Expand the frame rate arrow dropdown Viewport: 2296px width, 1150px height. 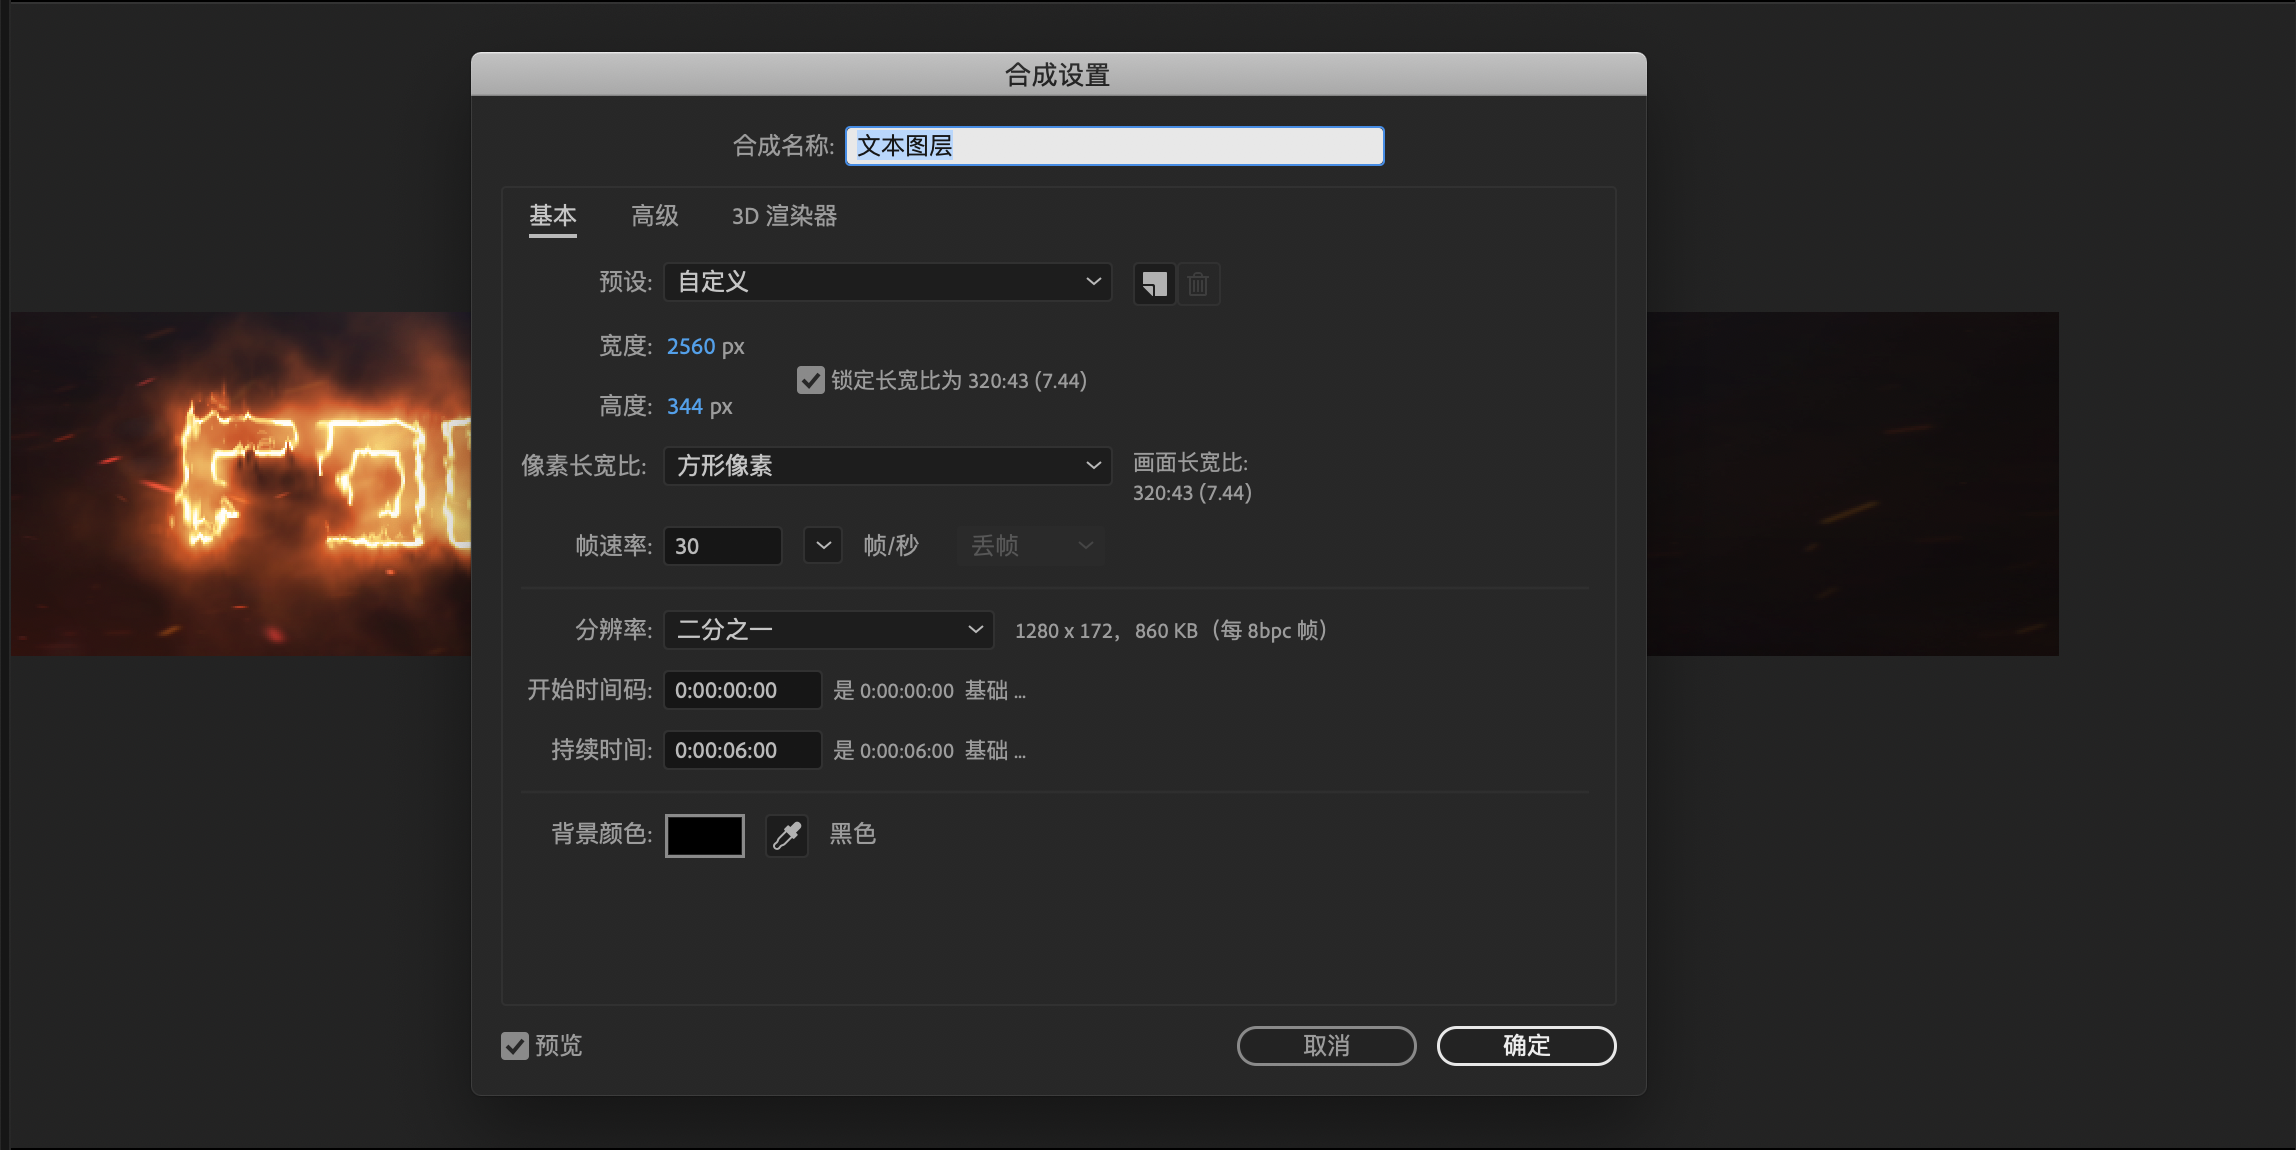(823, 546)
